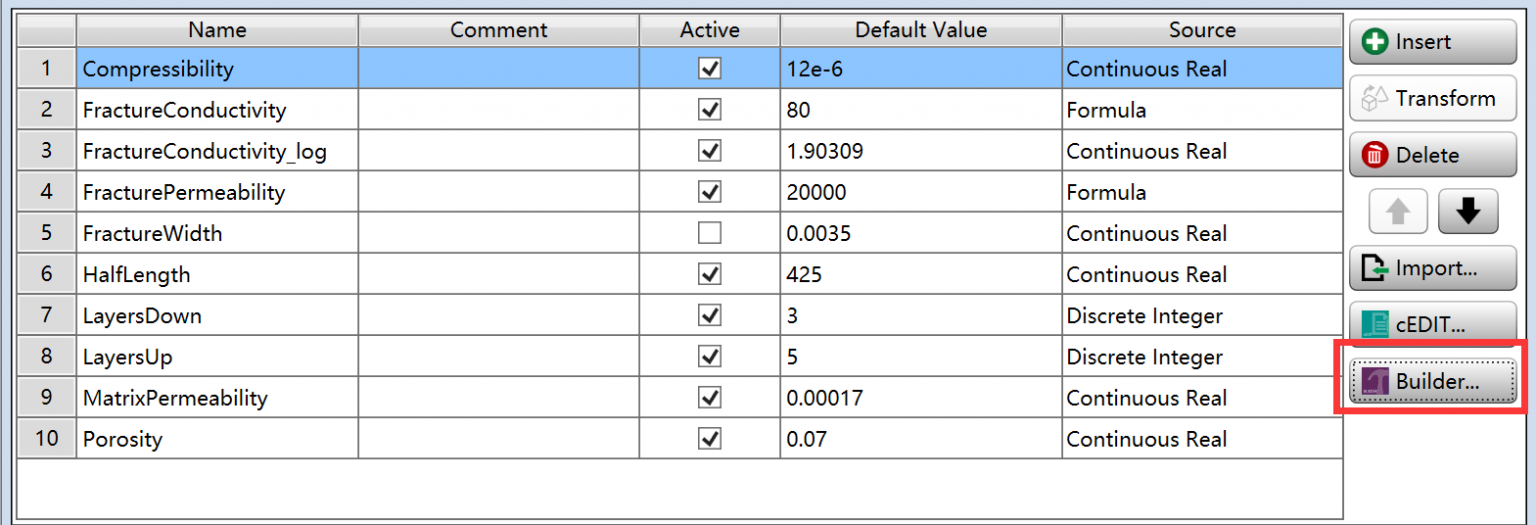Select the Source cell of LayersDown
1536x525 pixels.
[1201, 316]
